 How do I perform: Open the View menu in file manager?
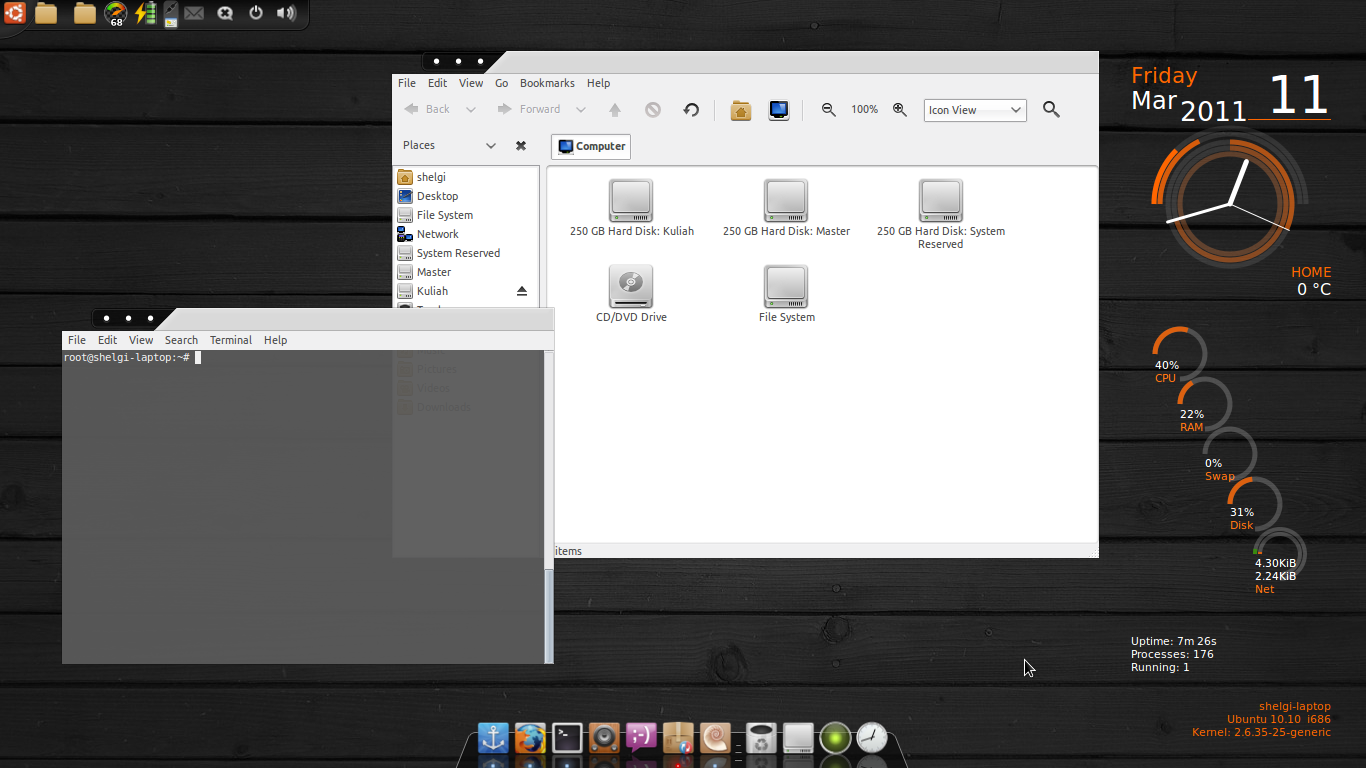[x=471, y=83]
